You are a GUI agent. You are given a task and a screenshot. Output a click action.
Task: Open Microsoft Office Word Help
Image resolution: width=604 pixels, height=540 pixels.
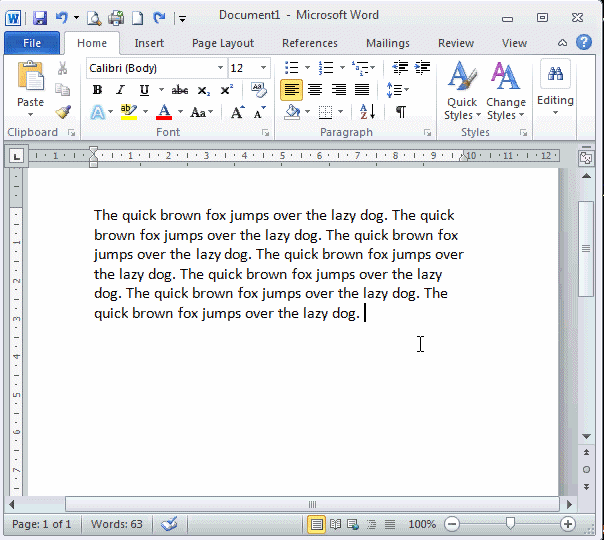pyautogui.click(x=584, y=43)
